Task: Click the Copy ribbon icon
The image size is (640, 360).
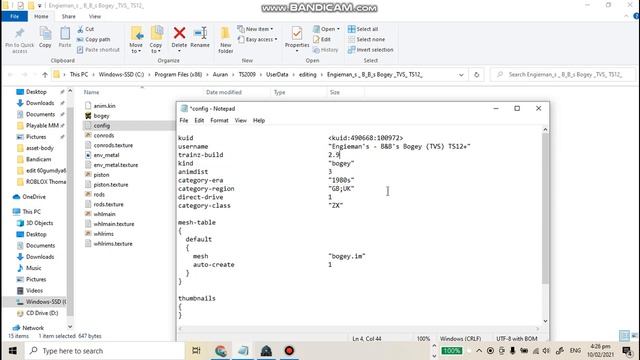Action: [45, 33]
